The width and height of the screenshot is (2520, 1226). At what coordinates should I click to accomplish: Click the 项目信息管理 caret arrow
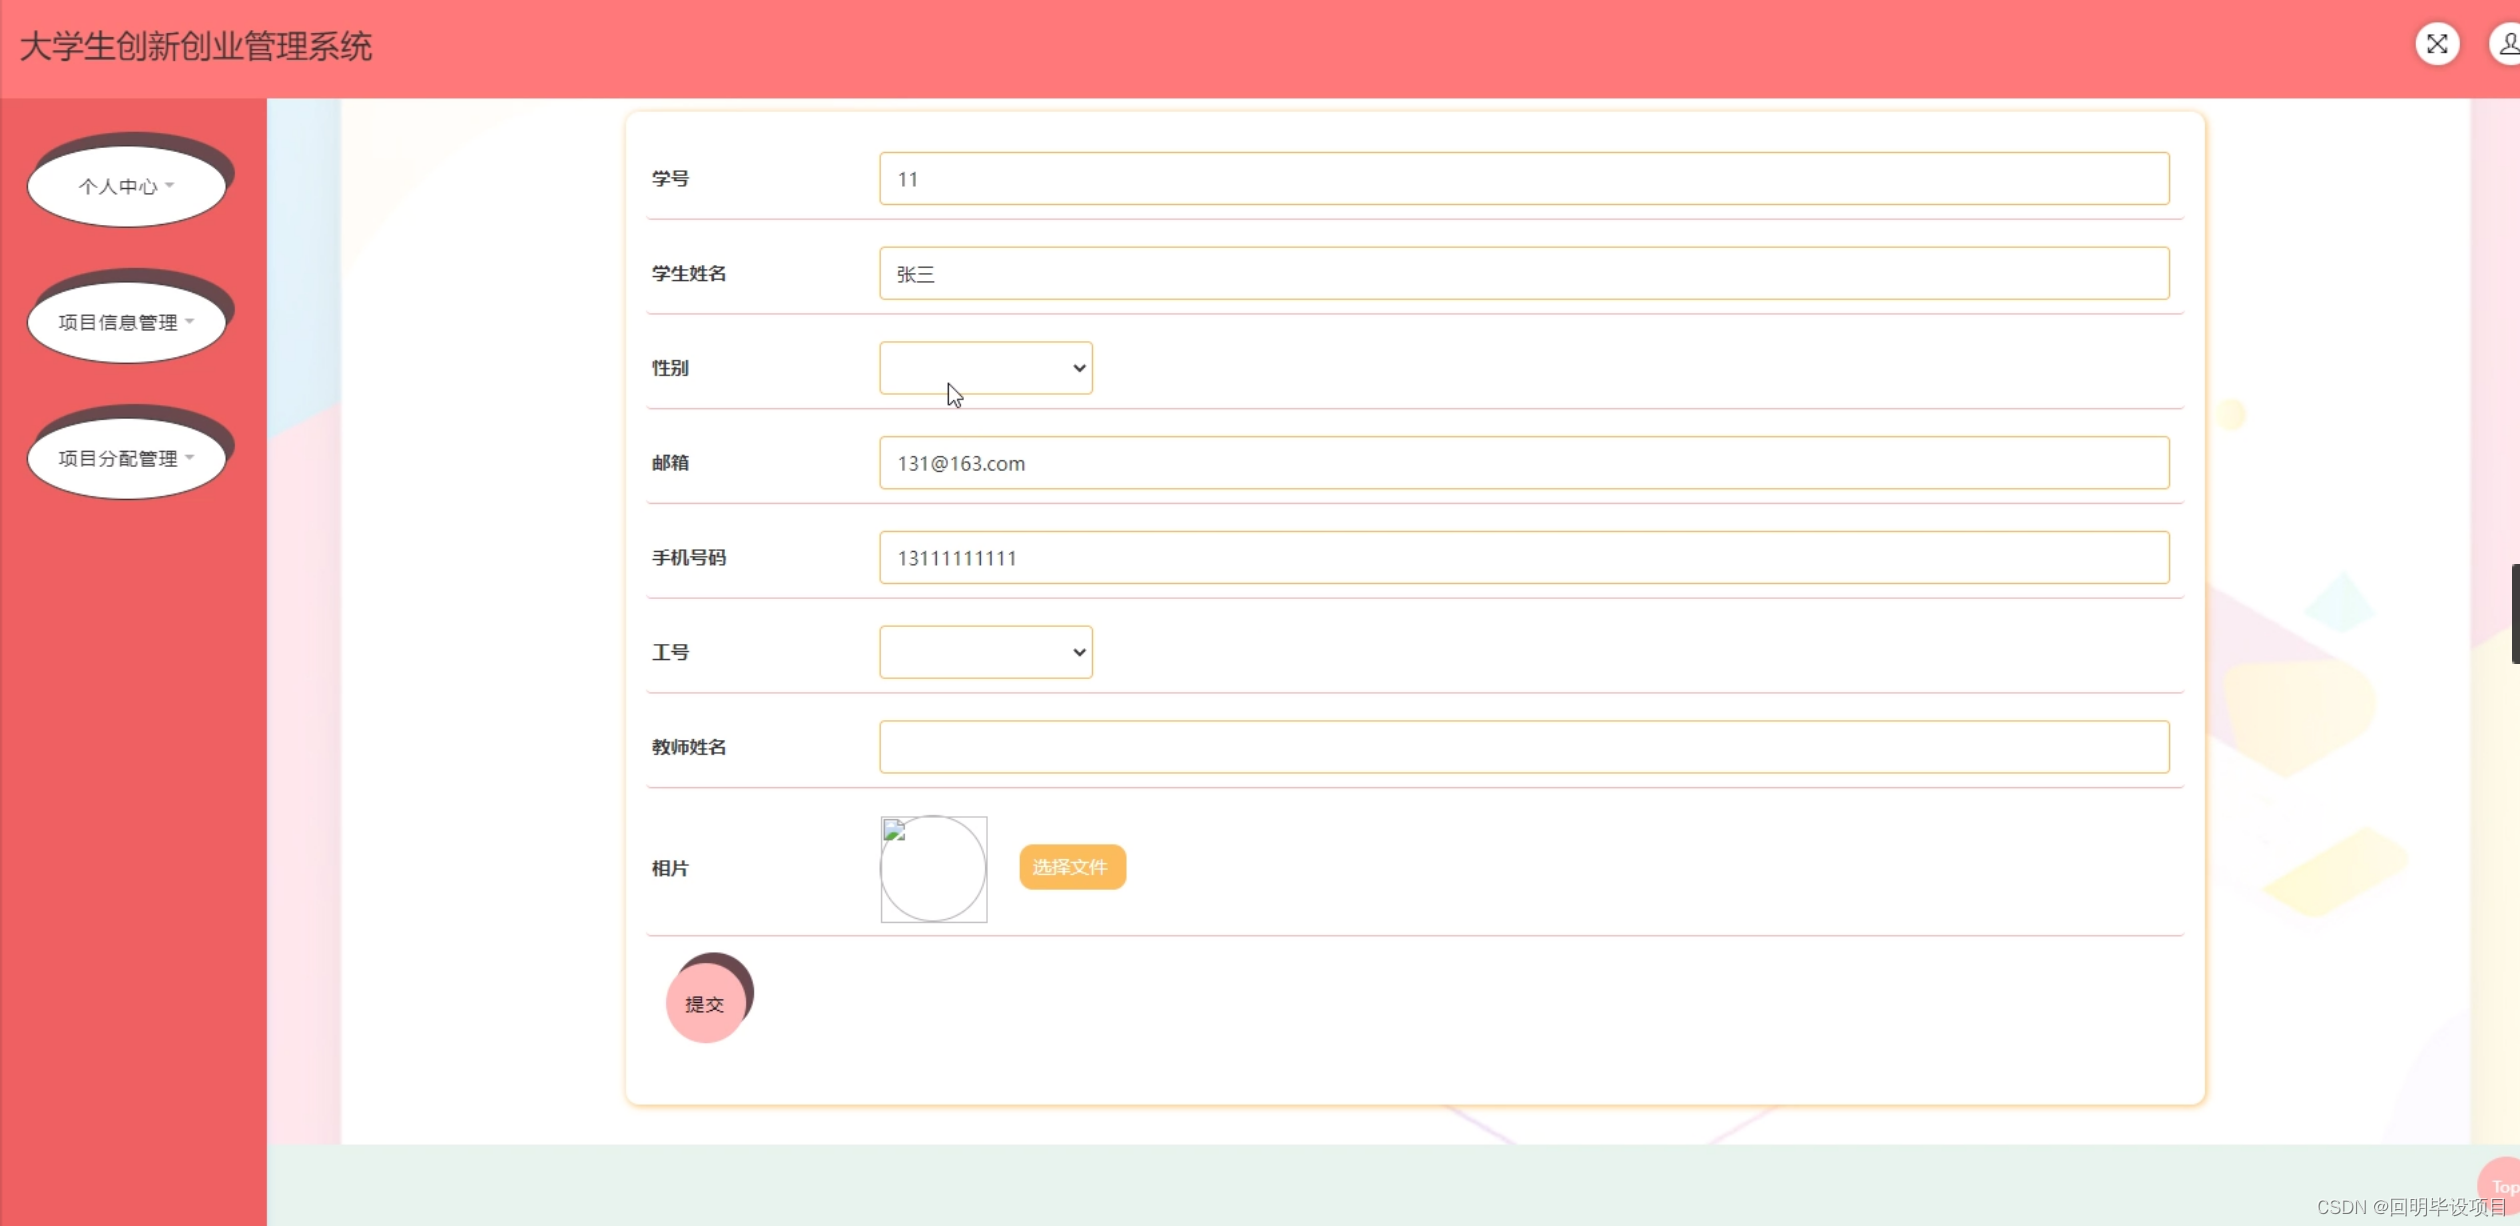[190, 321]
